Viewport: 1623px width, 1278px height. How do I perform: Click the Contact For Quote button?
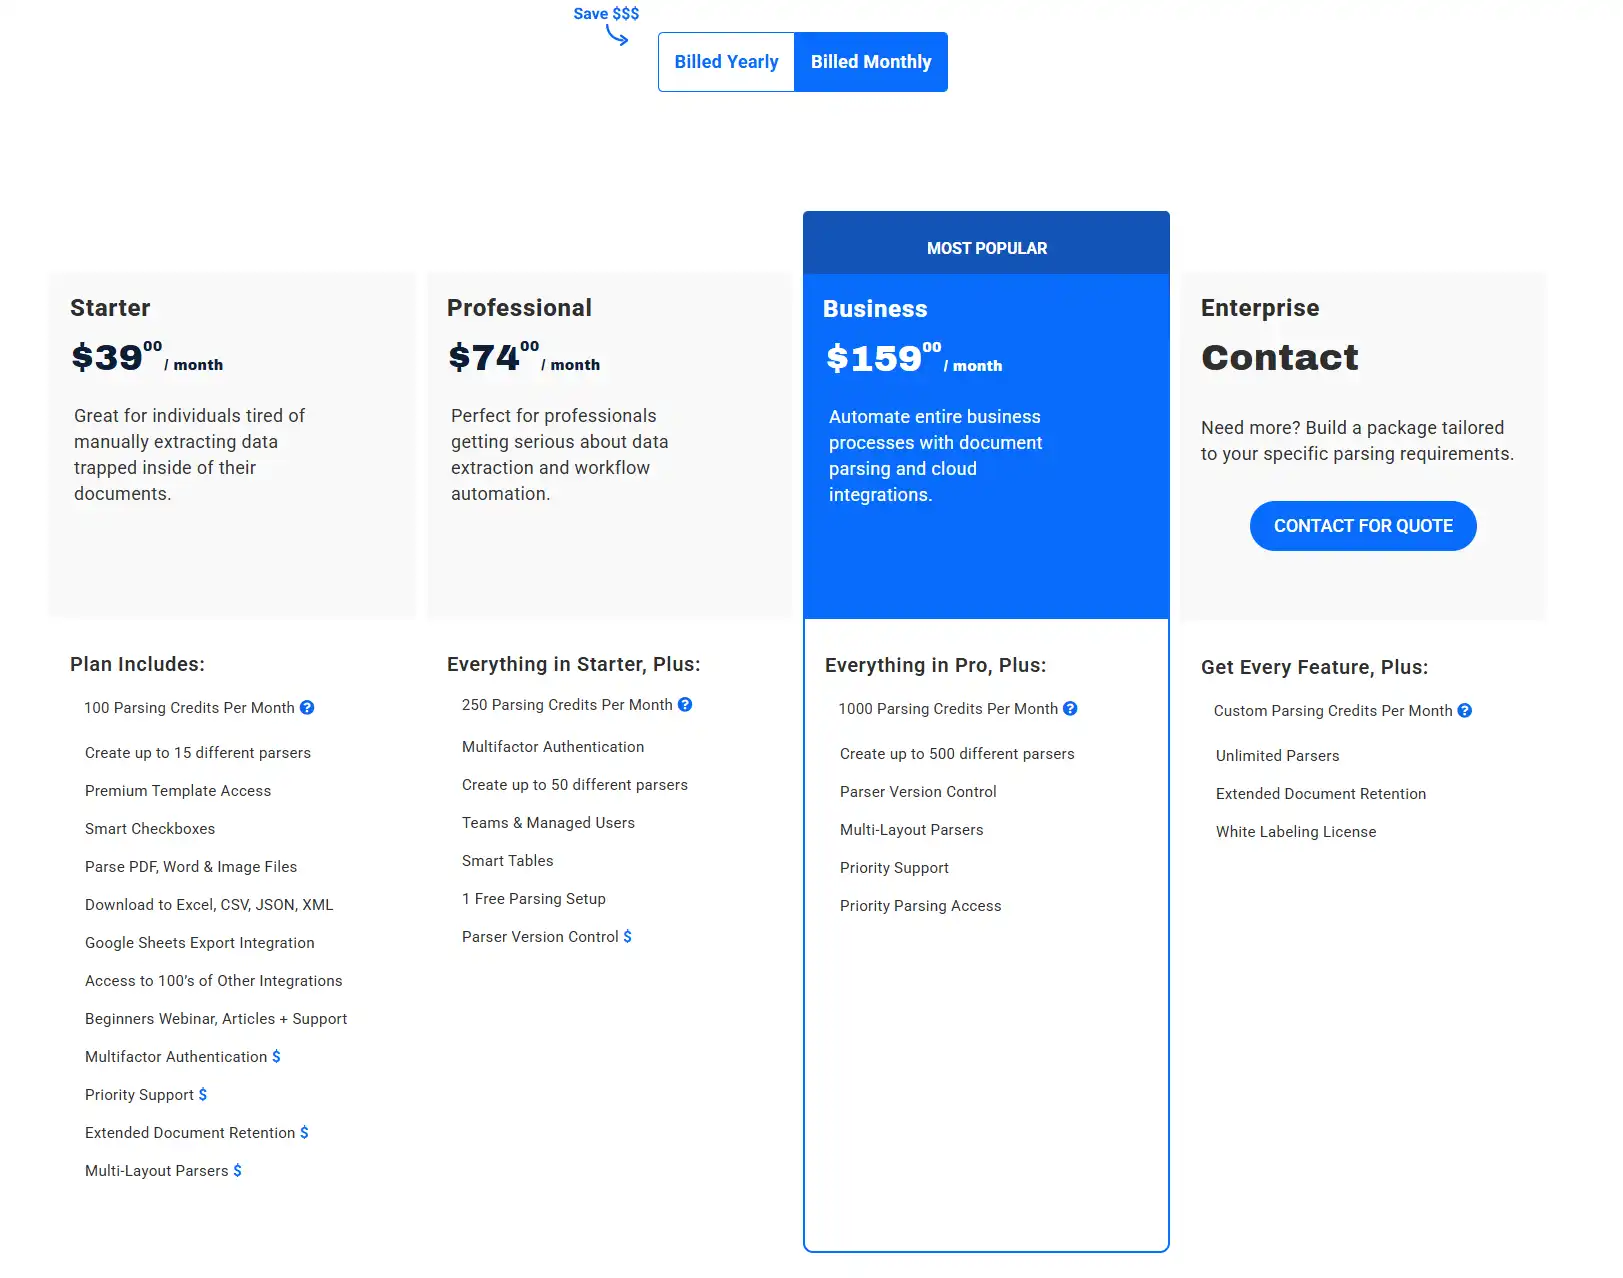tap(1363, 526)
